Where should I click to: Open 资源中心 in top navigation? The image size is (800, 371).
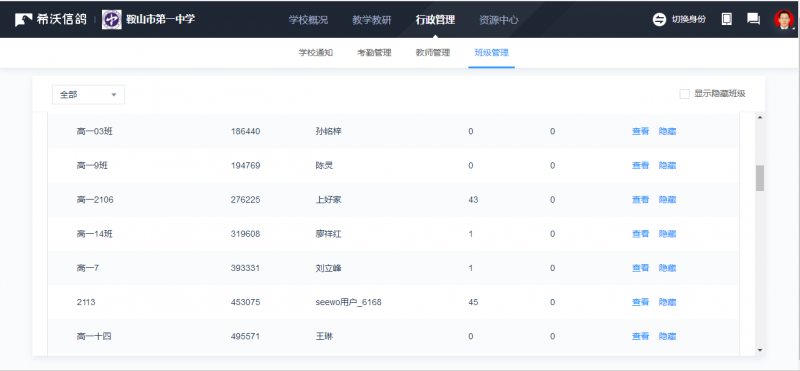[x=498, y=20]
